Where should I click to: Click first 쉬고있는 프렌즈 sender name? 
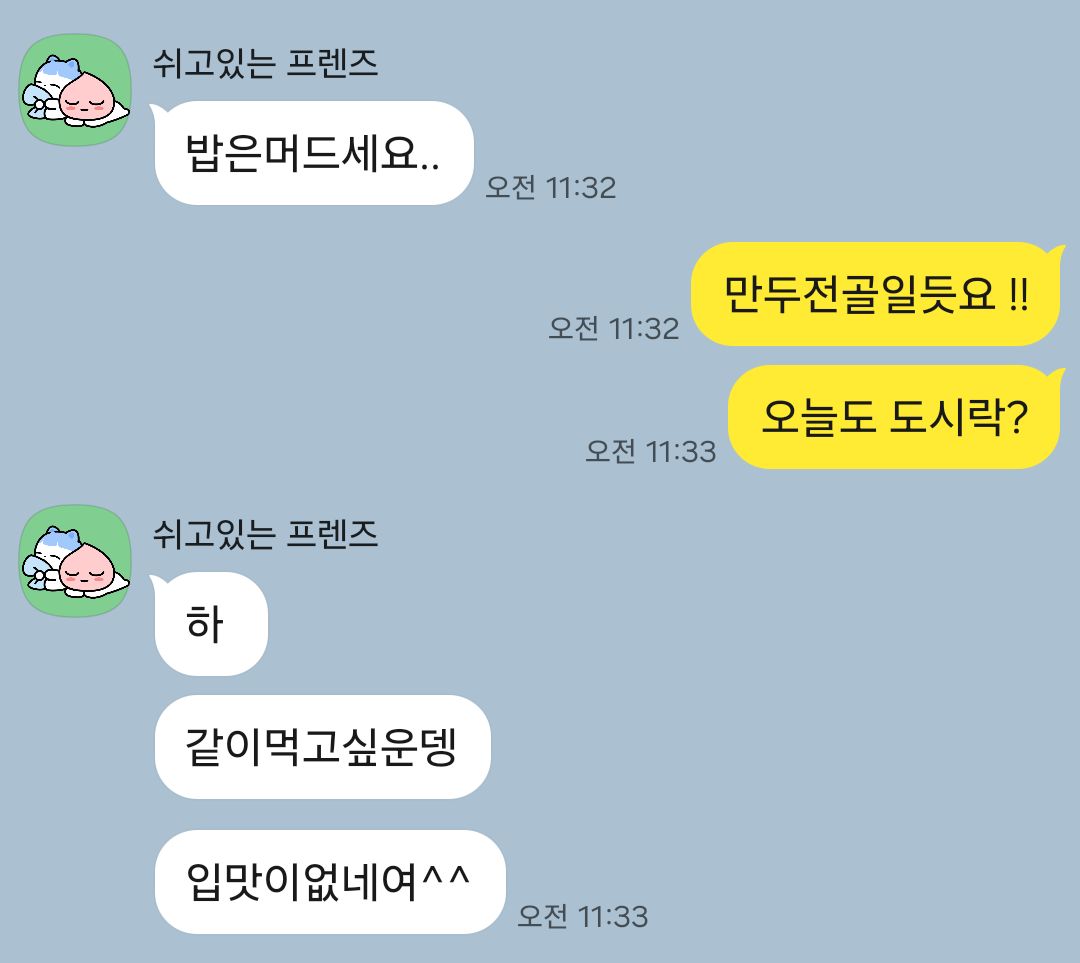(x=265, y=63)
